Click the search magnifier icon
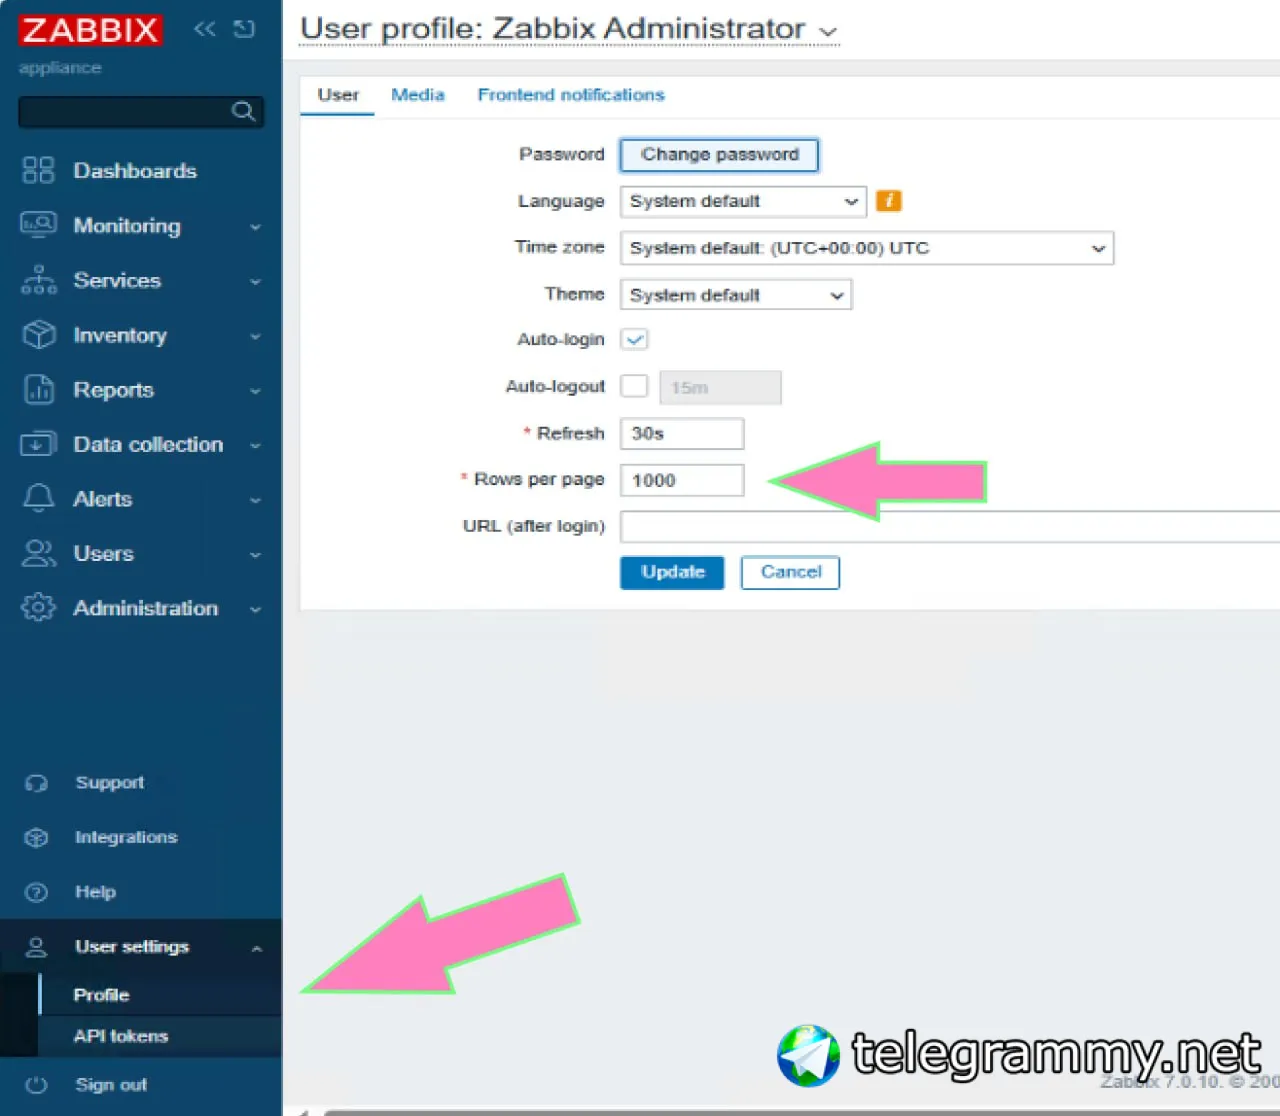This screenshot has height=1116, width=1280. click(243, 111)
